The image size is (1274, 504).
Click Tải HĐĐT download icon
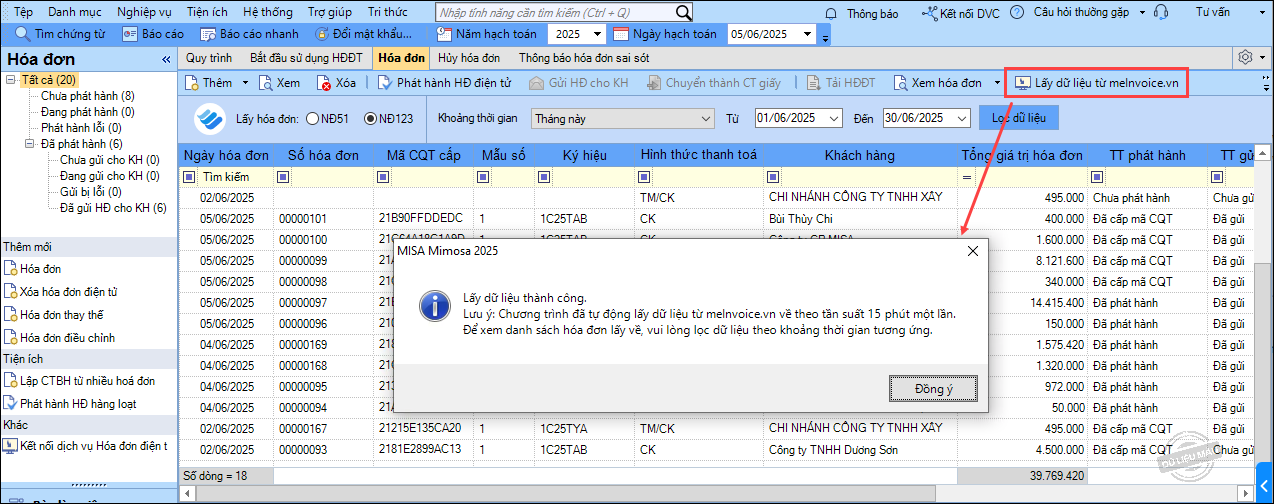813,82
